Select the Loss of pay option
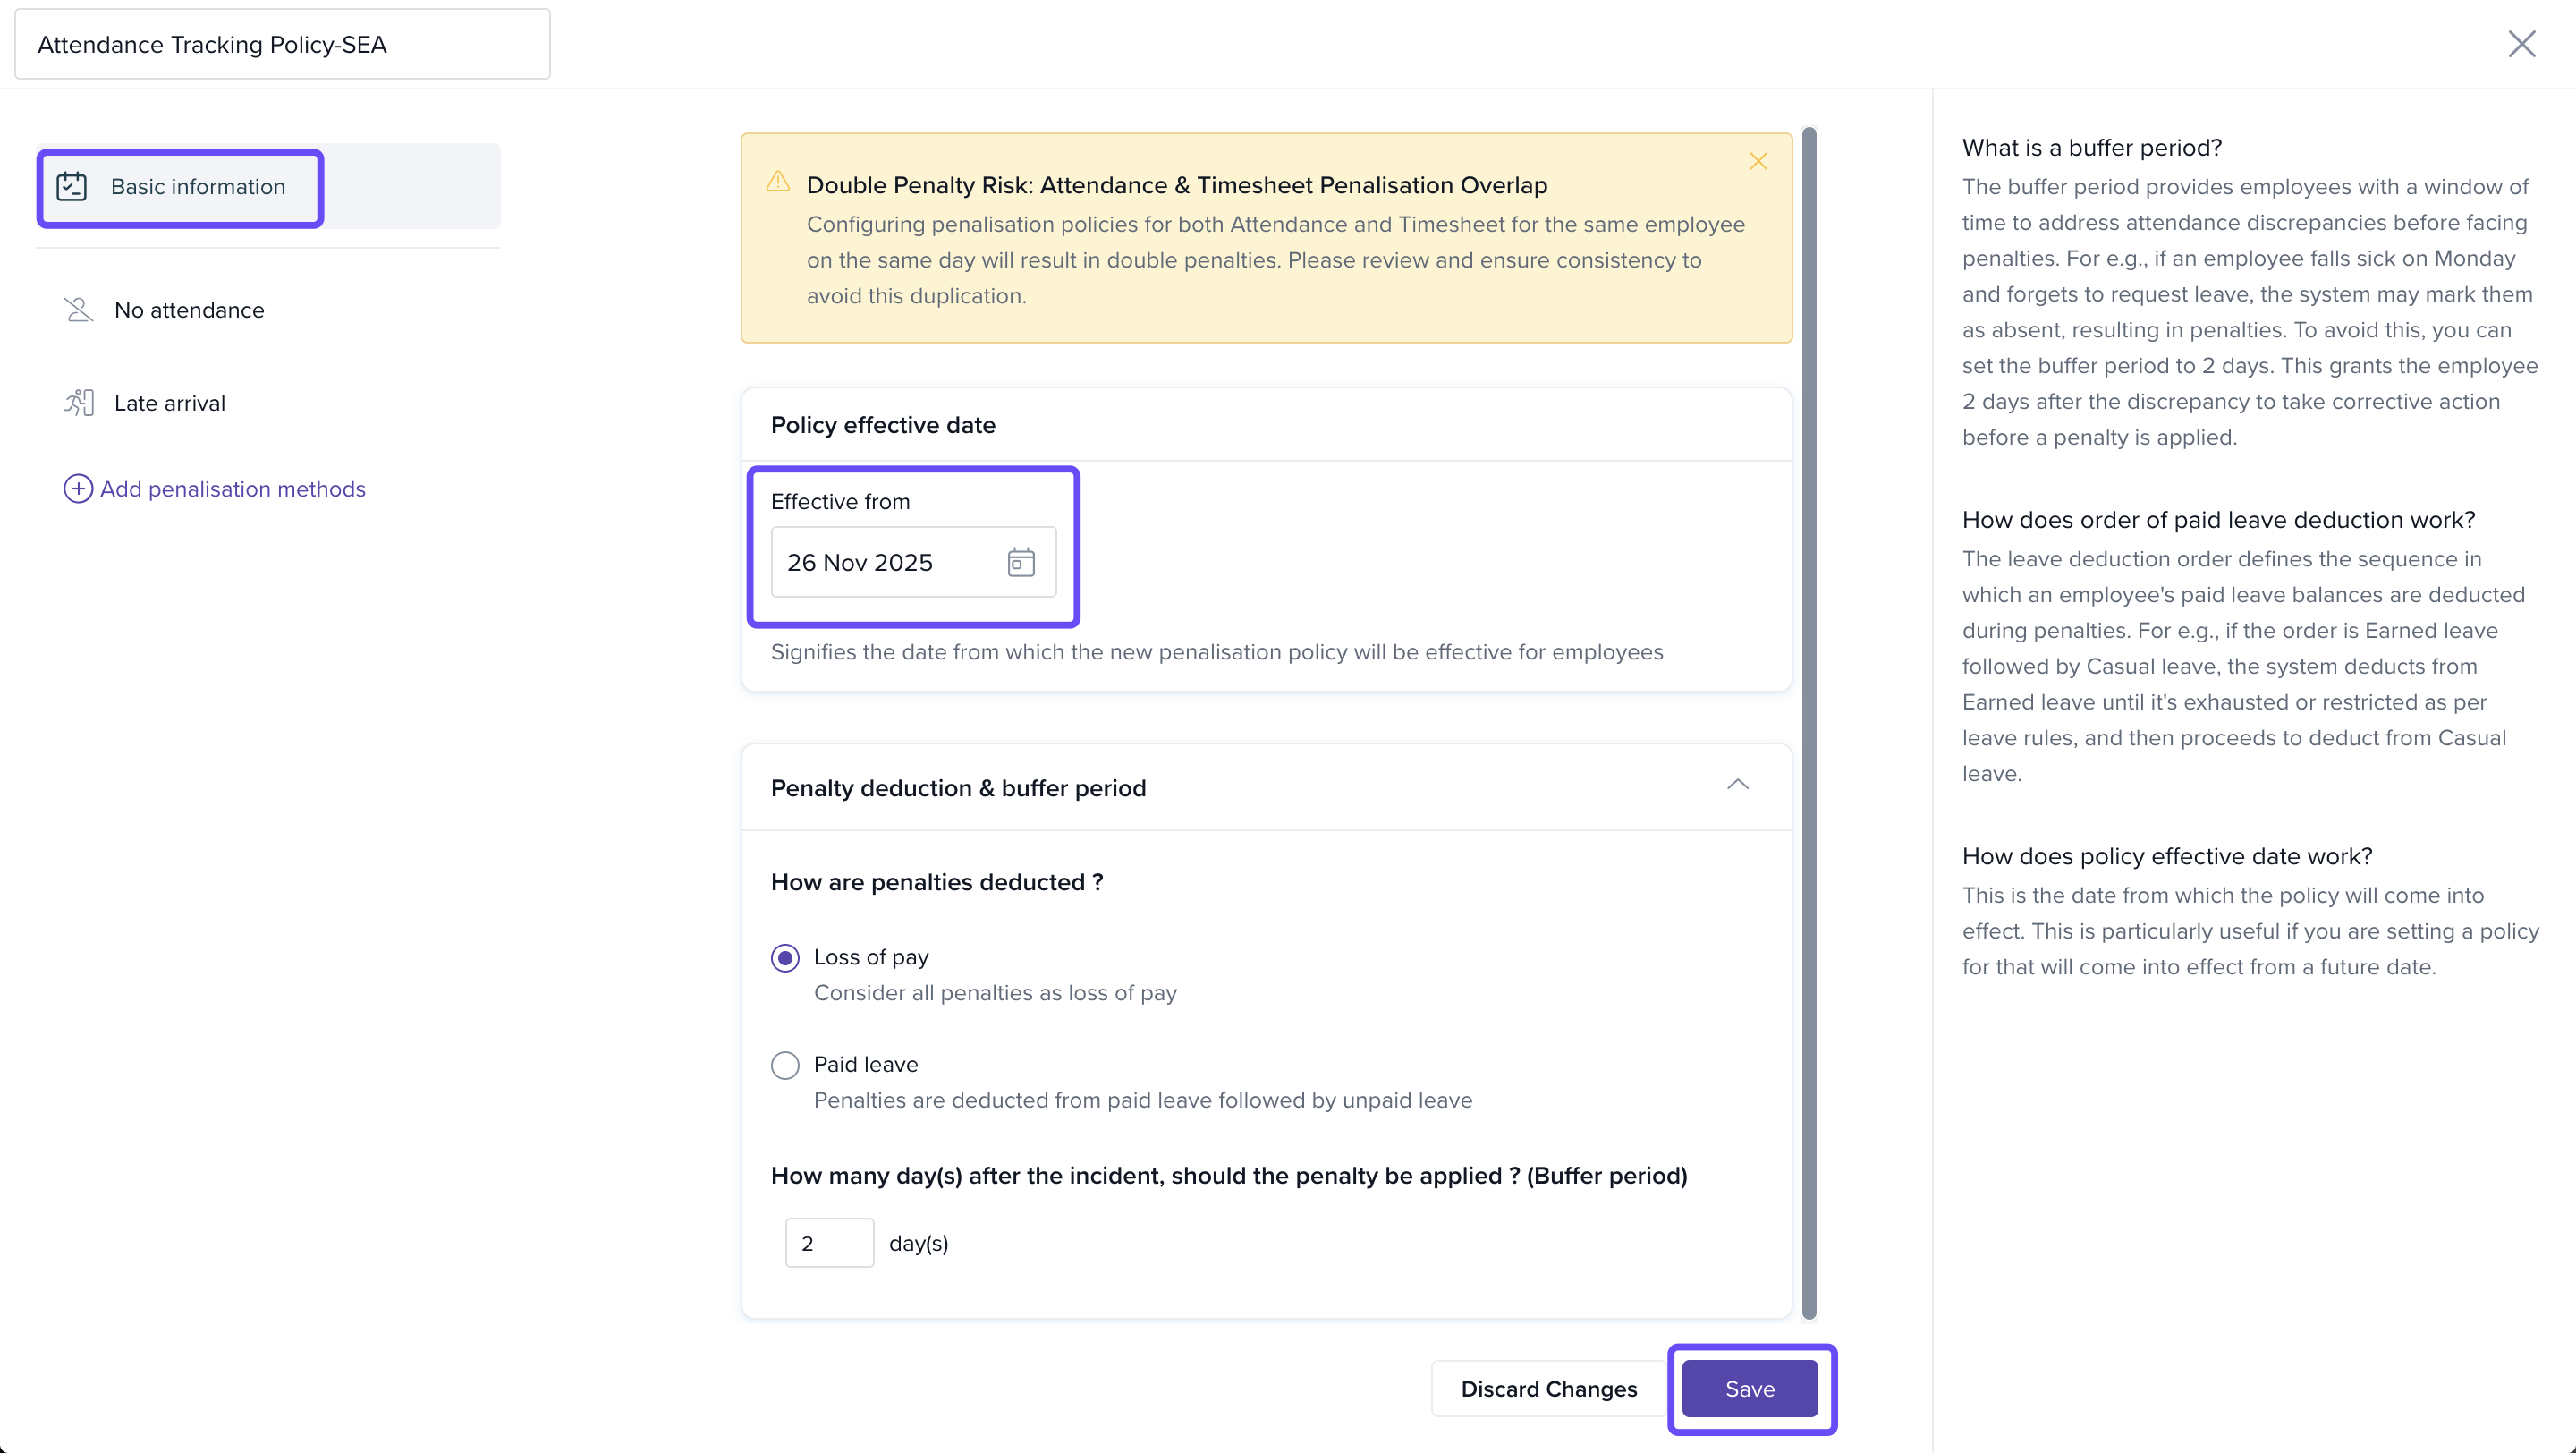 coord(785,958)
